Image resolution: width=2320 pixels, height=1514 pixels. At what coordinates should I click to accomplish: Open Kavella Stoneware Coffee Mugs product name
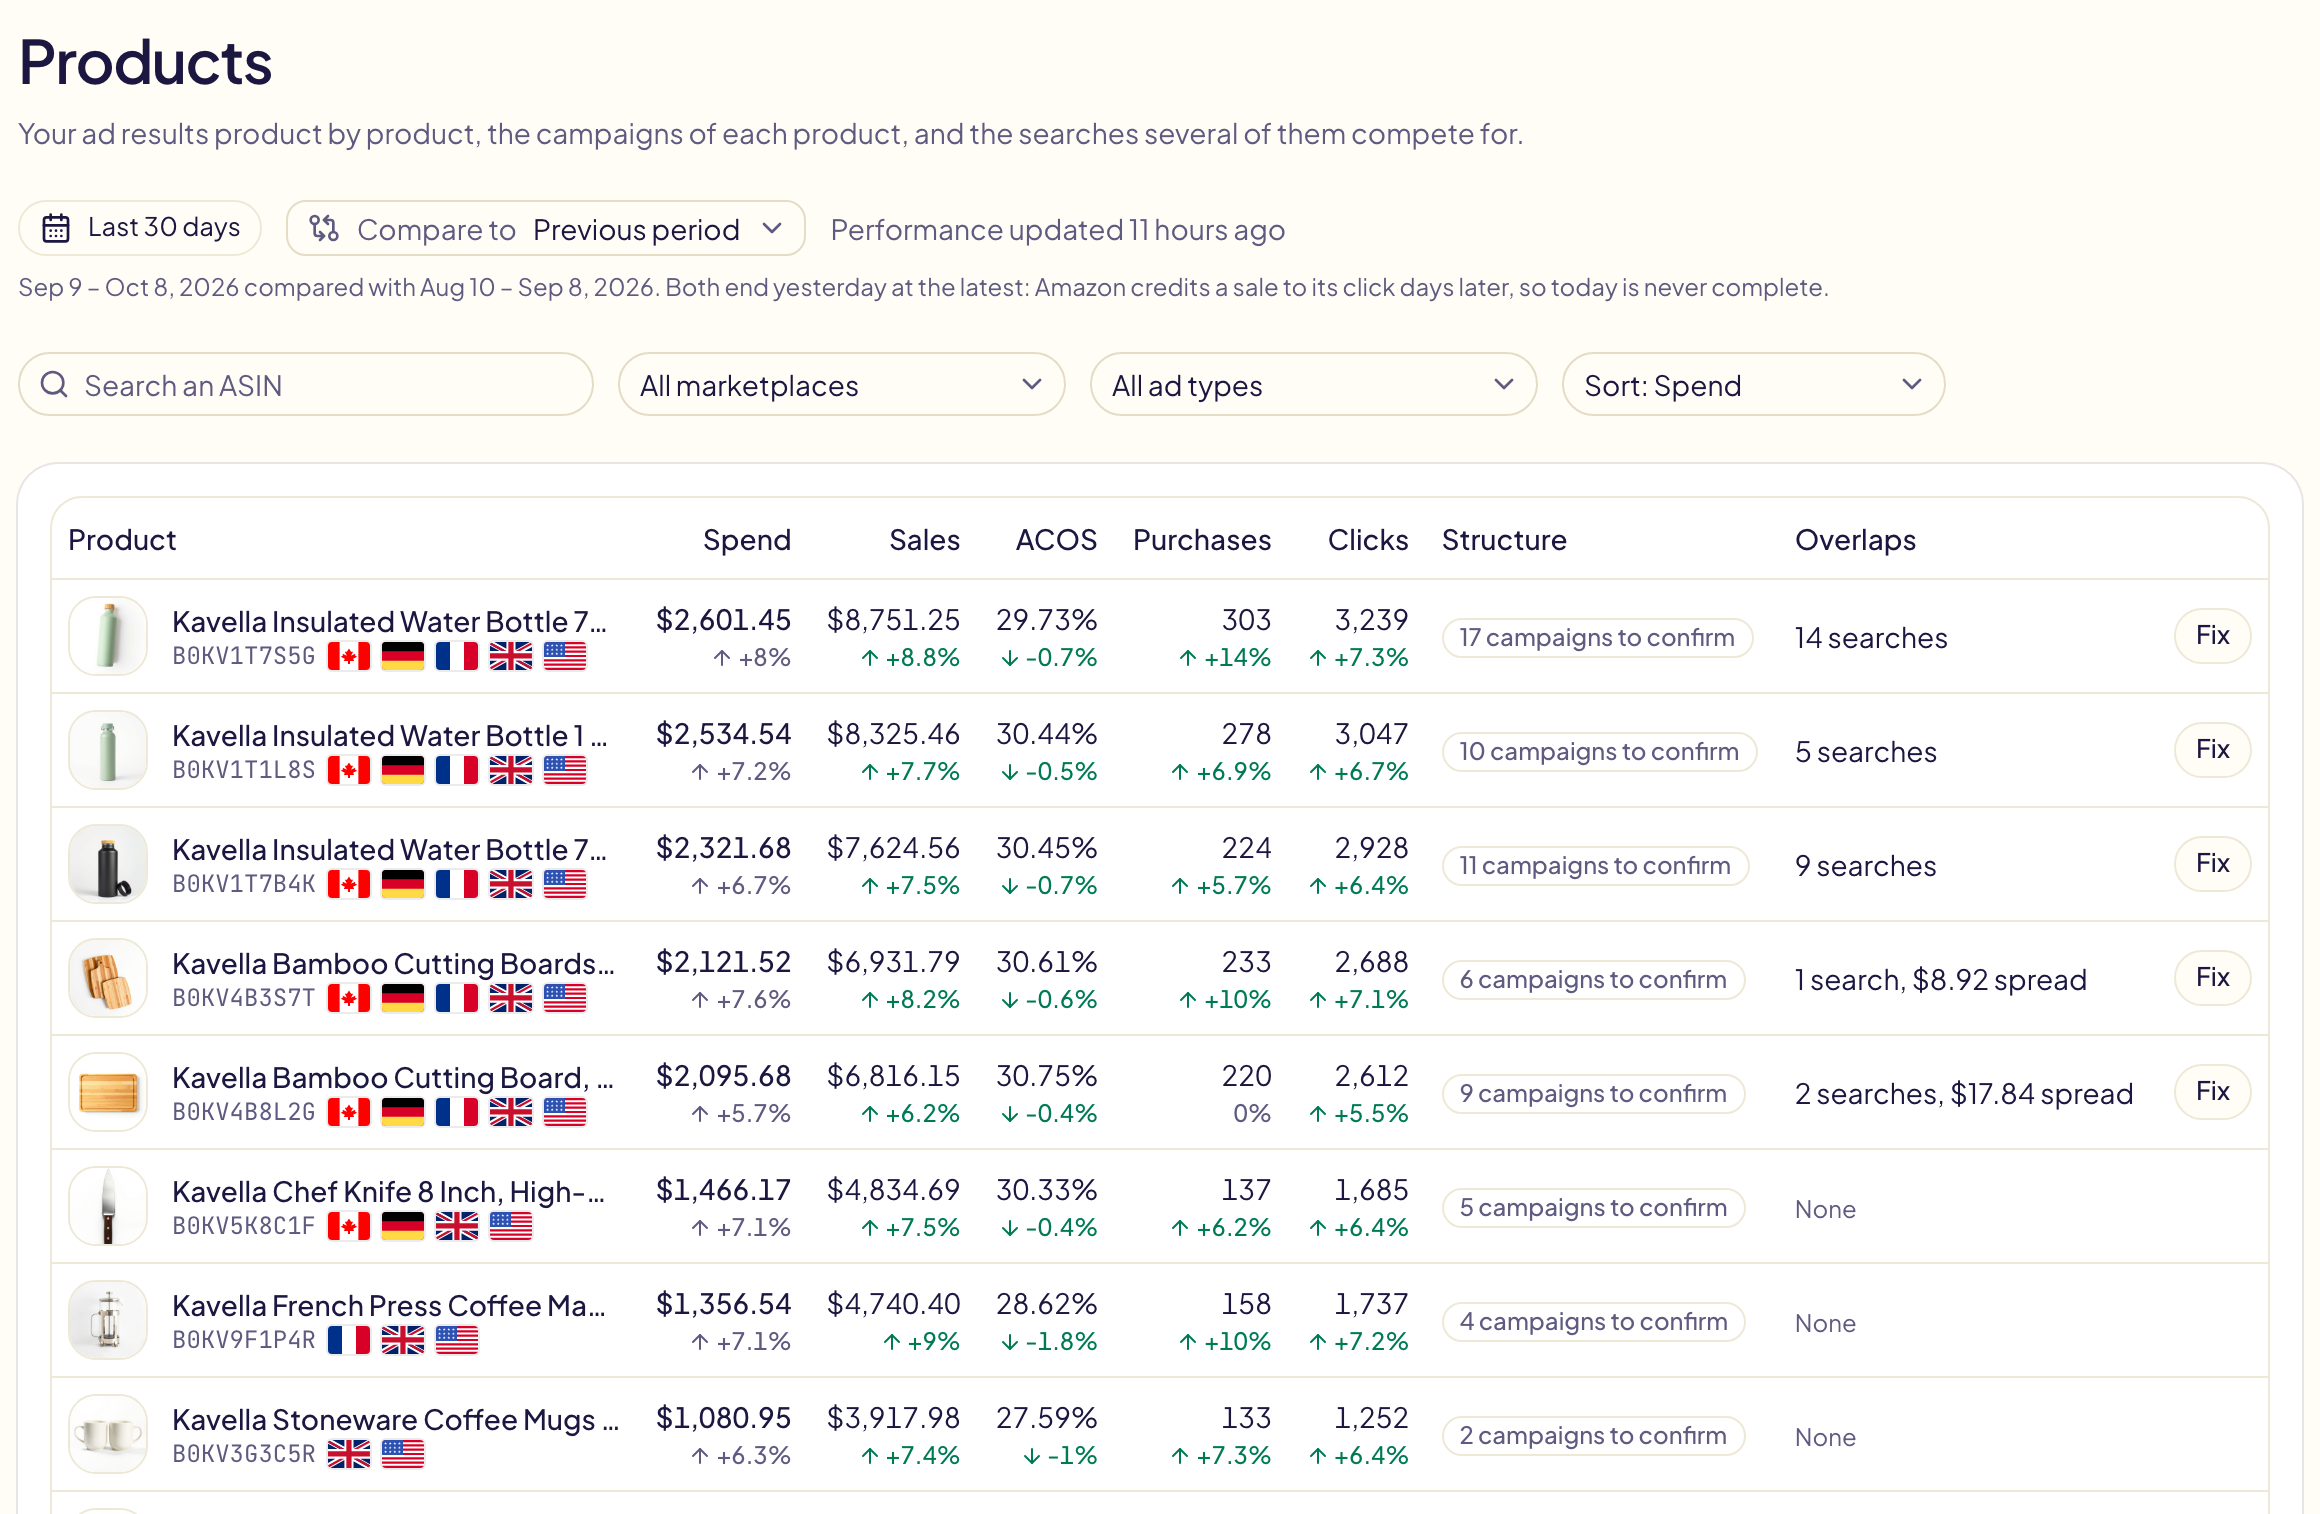click(x=396, y=1420)
